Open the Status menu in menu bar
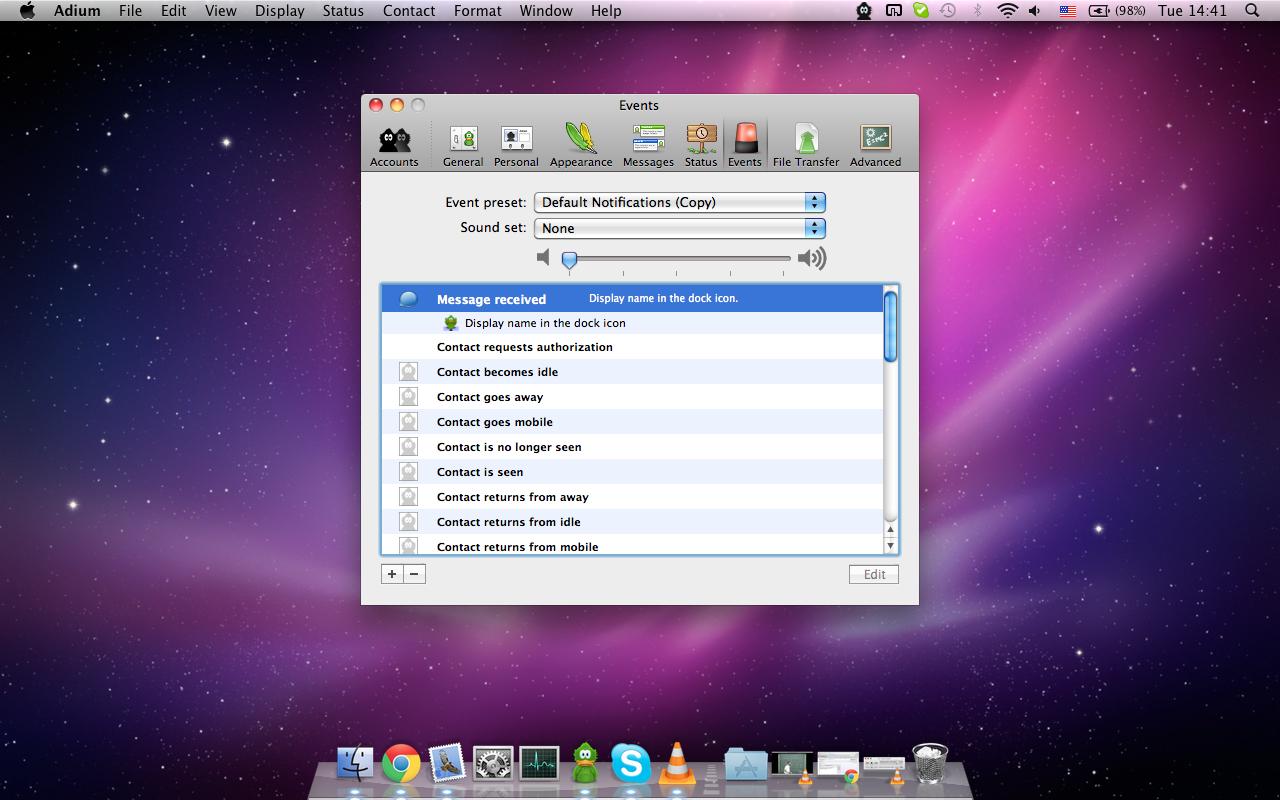The height and width of the screenshot is (800, 1280). click(x=343, y=11)
